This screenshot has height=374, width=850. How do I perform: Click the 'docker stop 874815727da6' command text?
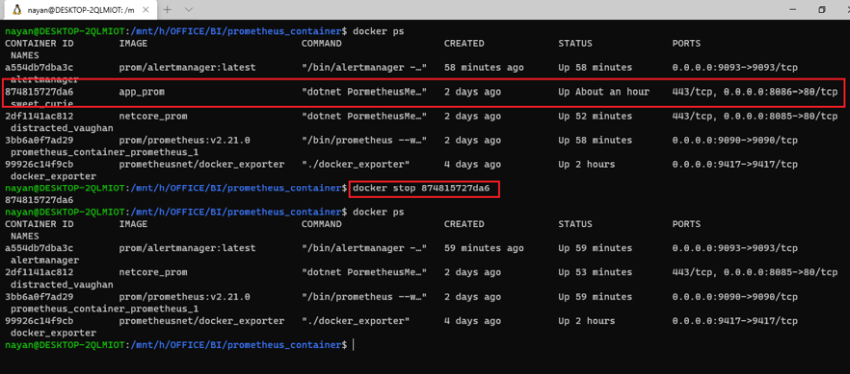(x=421, y=189)
